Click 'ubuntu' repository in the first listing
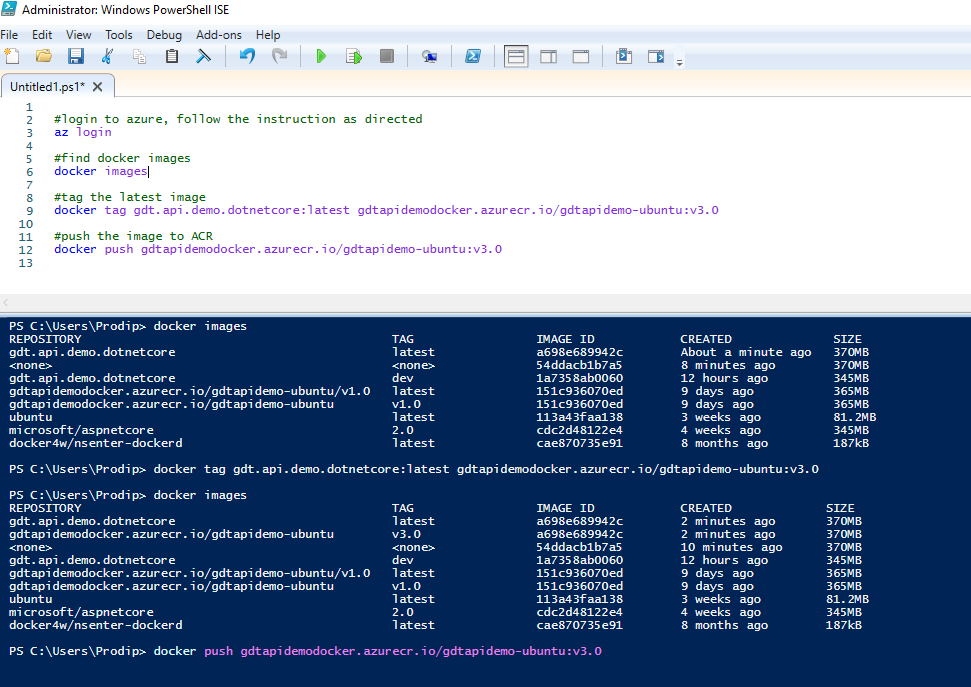This screenshot has width=971, height=687. pyautogui.click(x=30, y=417)
